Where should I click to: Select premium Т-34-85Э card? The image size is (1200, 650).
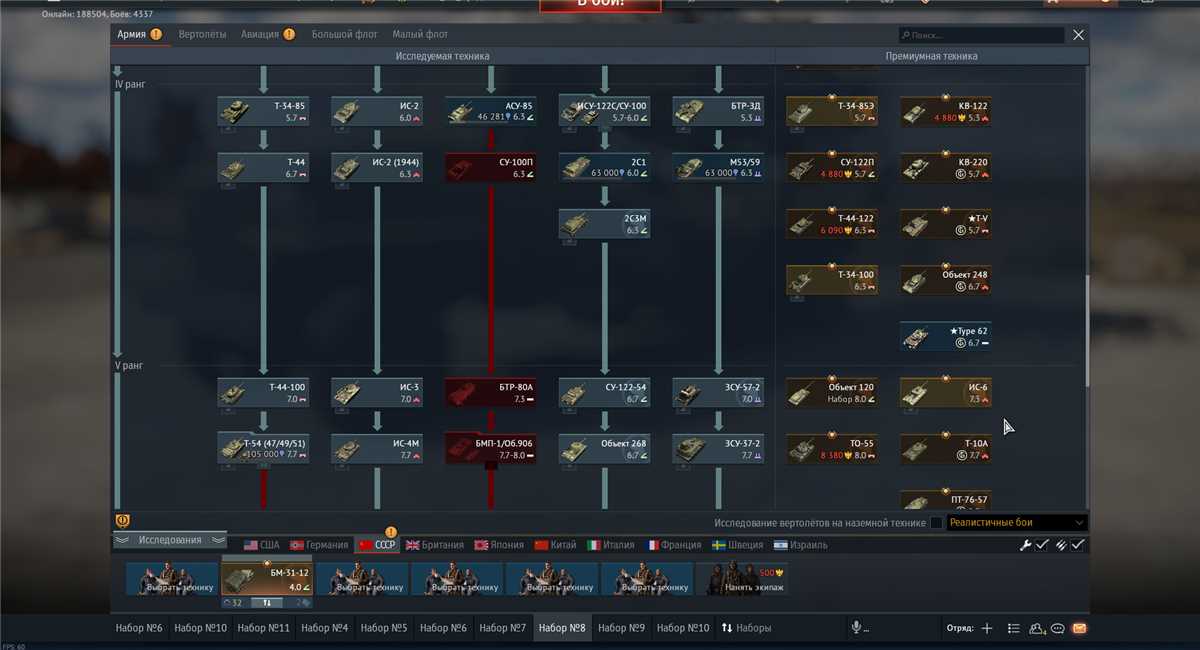coord(832,111)
